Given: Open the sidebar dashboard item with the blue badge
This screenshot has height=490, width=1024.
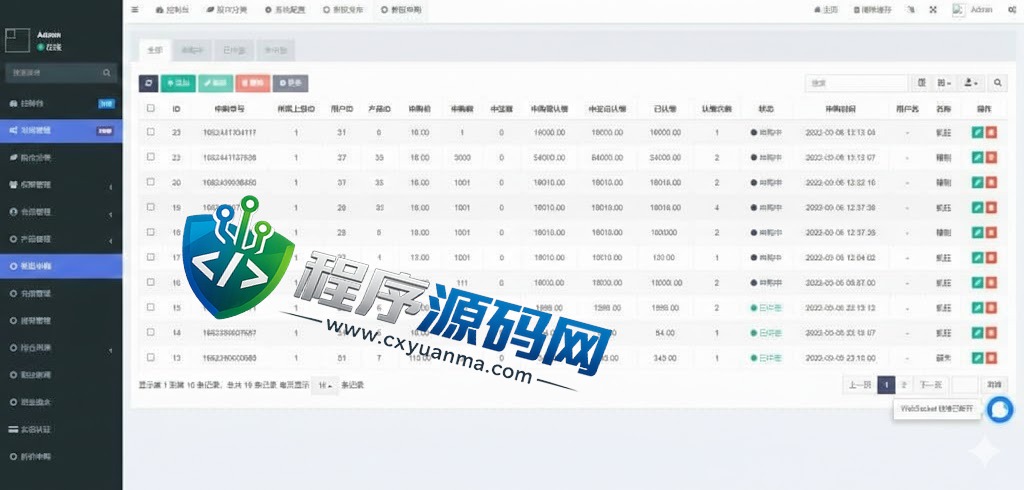Looking at the screenshot, I should 61,103.
